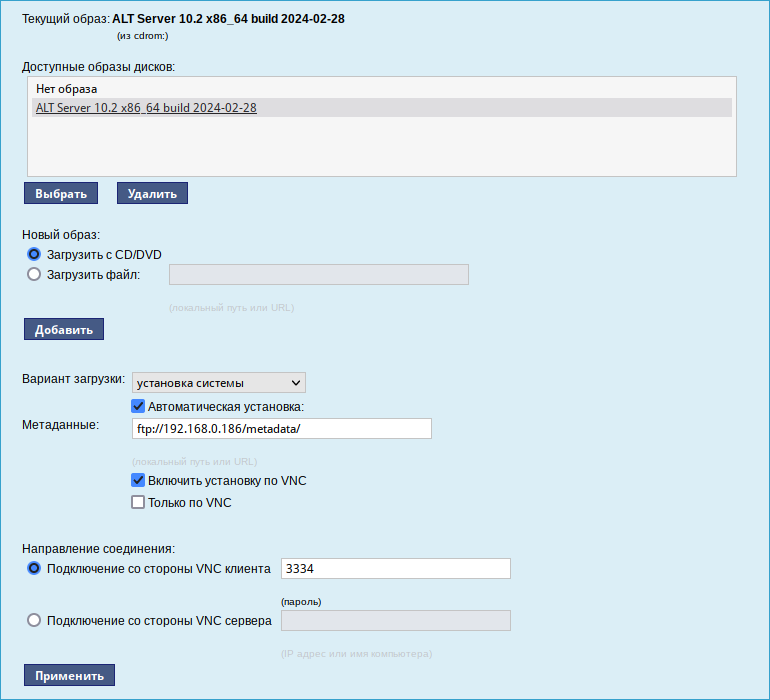Viewport: 770px width, 700px height.
Task: Toggle 'Автоматическая установка' checkbox
Action: [x=138, y=406]
